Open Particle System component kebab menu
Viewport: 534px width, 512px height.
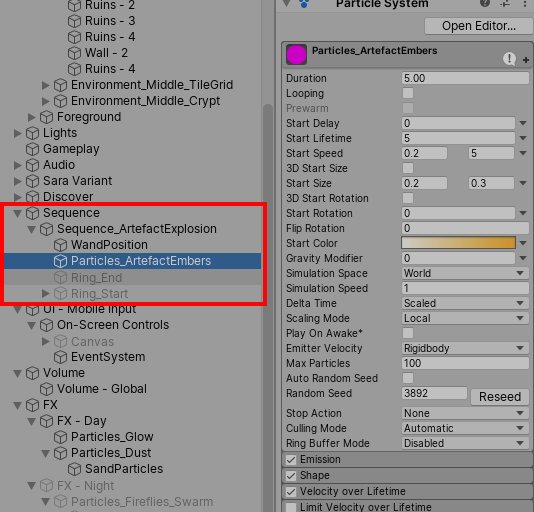click(x=525, y=3)
